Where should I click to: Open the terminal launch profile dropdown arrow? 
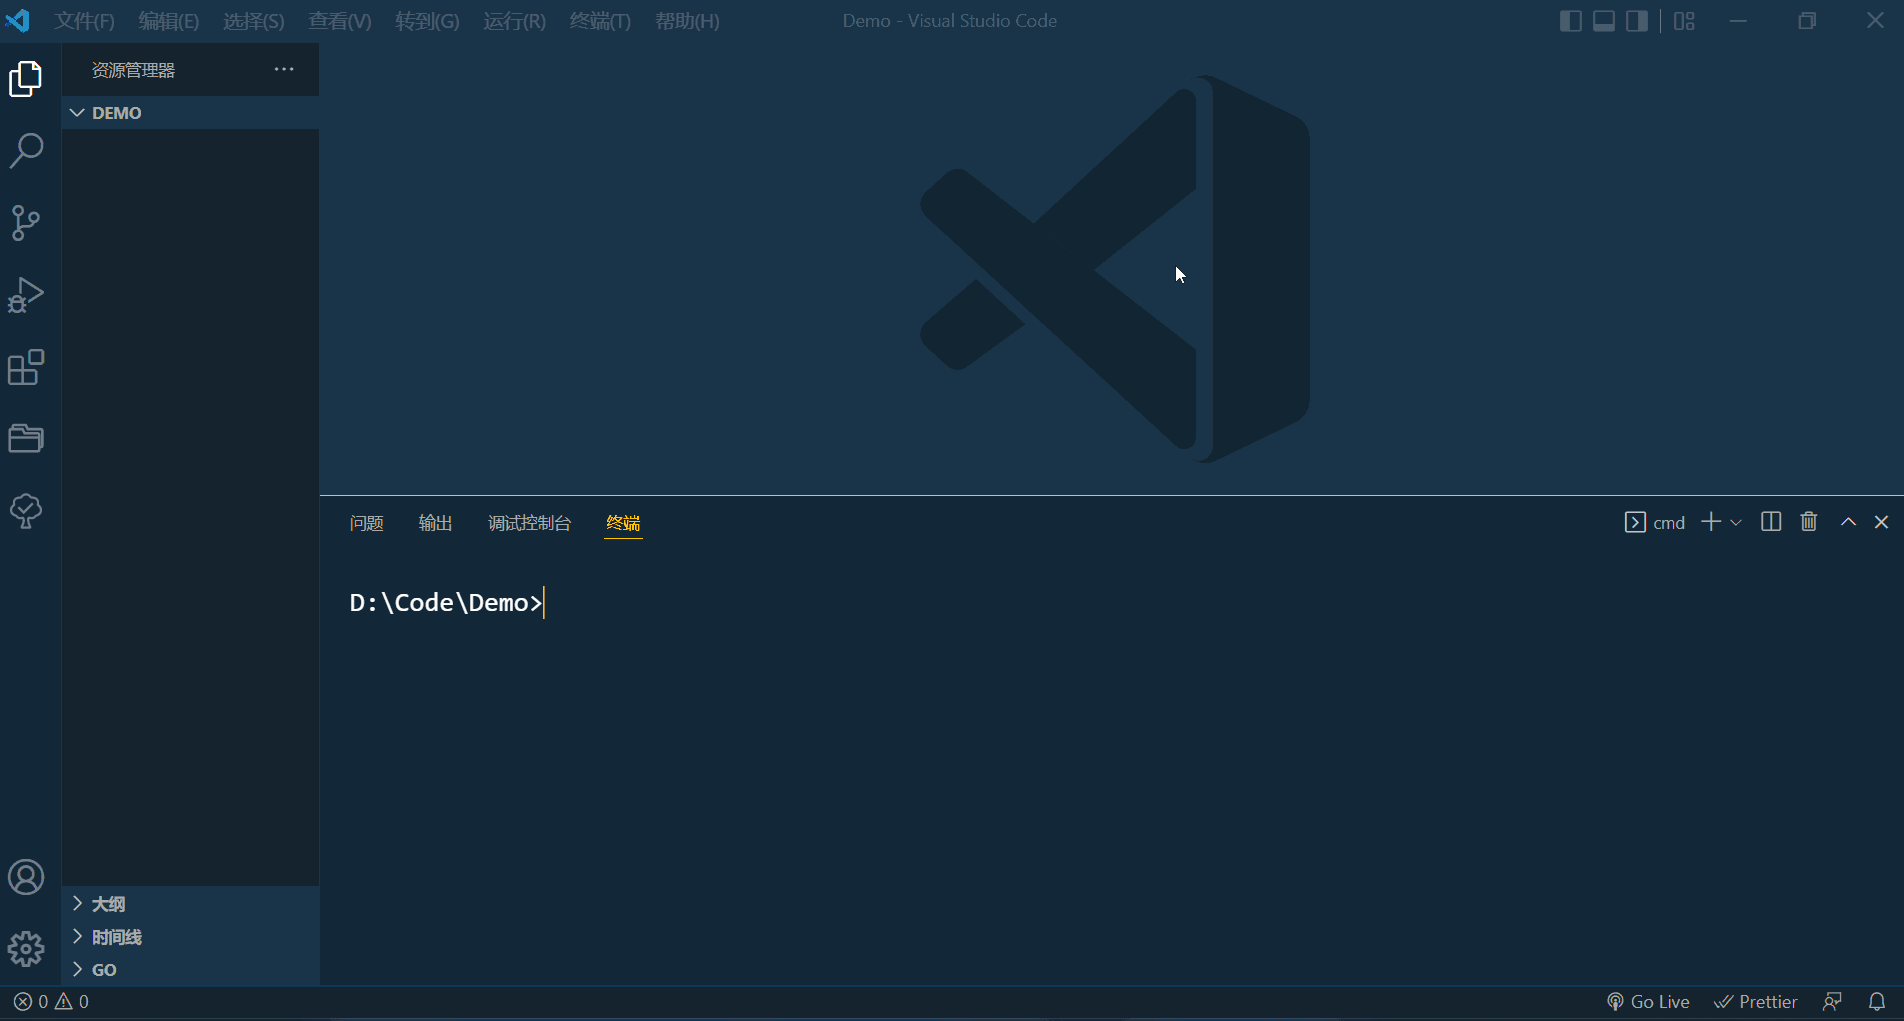click(1736, 522)
